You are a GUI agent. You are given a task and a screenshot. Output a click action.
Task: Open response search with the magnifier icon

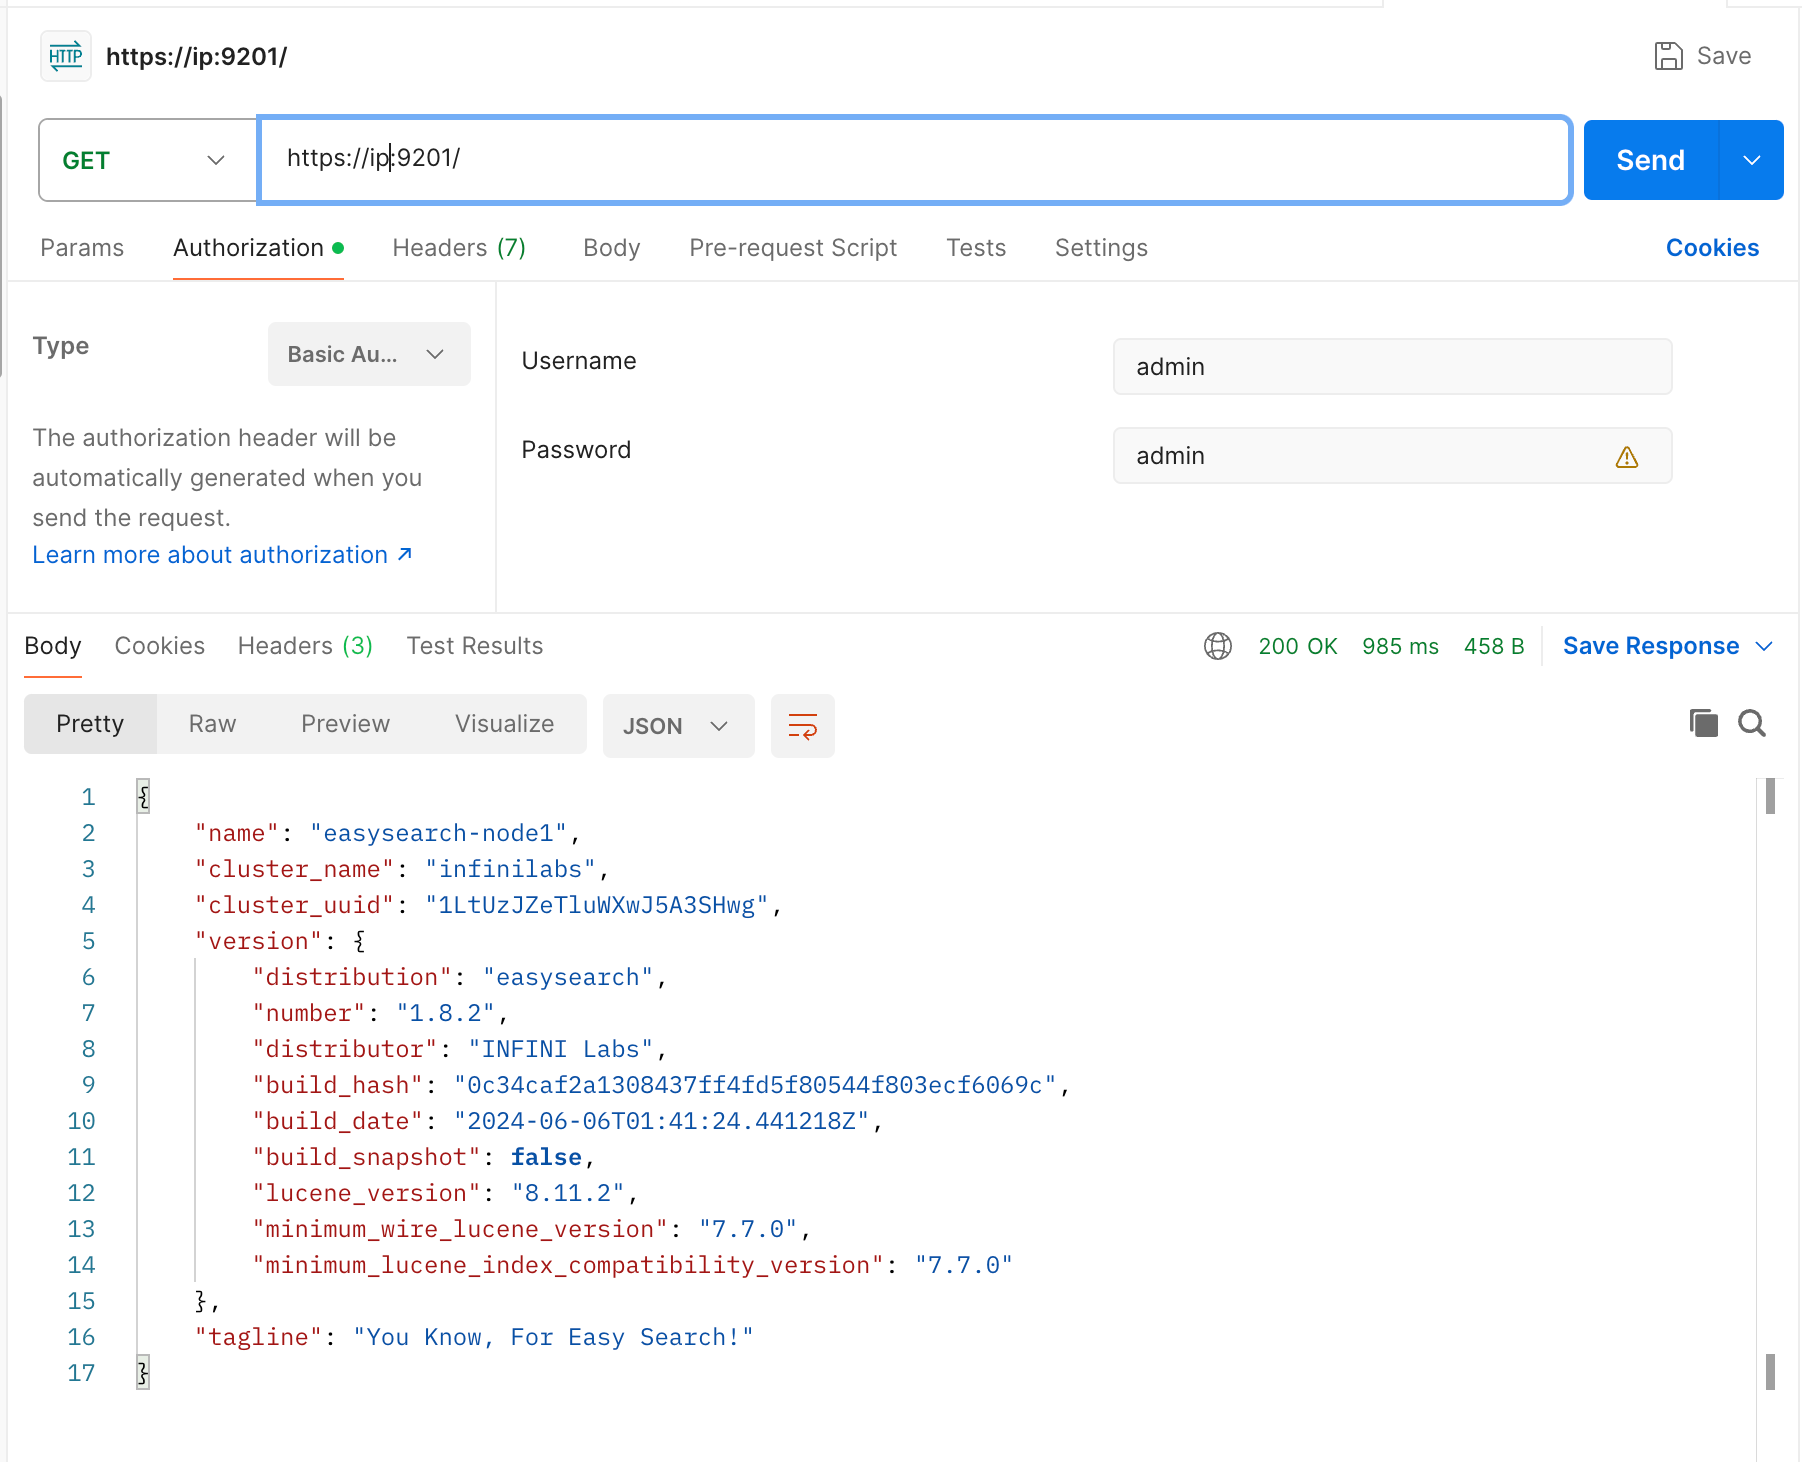tap(1752, 723)
